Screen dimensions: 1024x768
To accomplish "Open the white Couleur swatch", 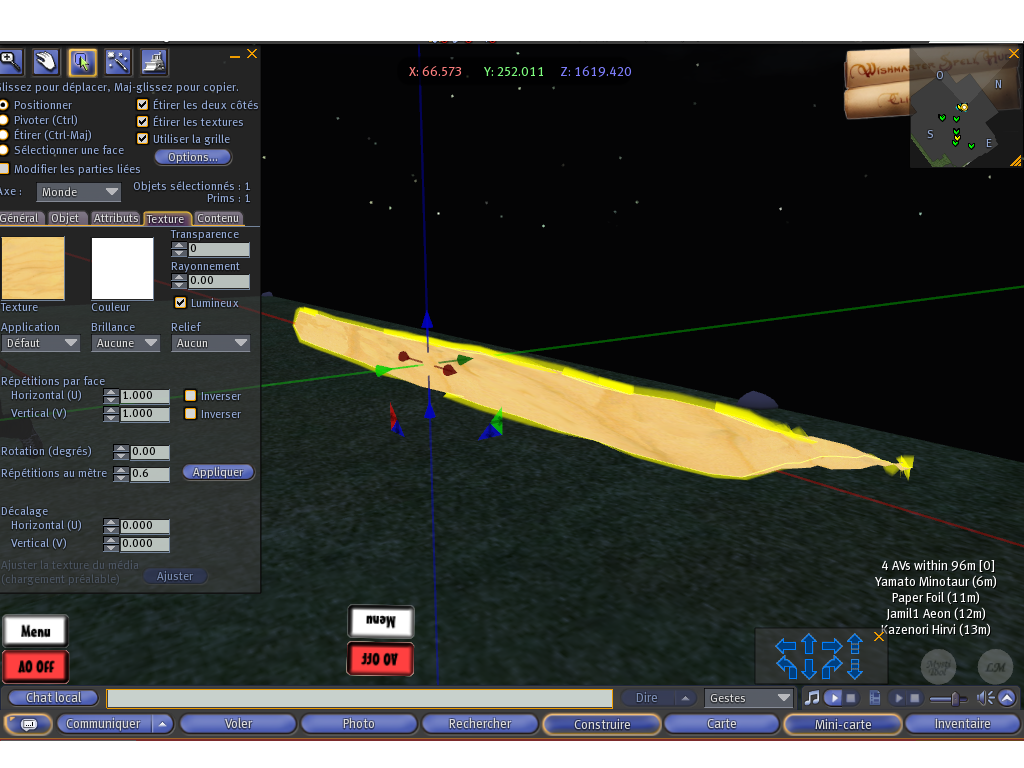I will (122, 268).
